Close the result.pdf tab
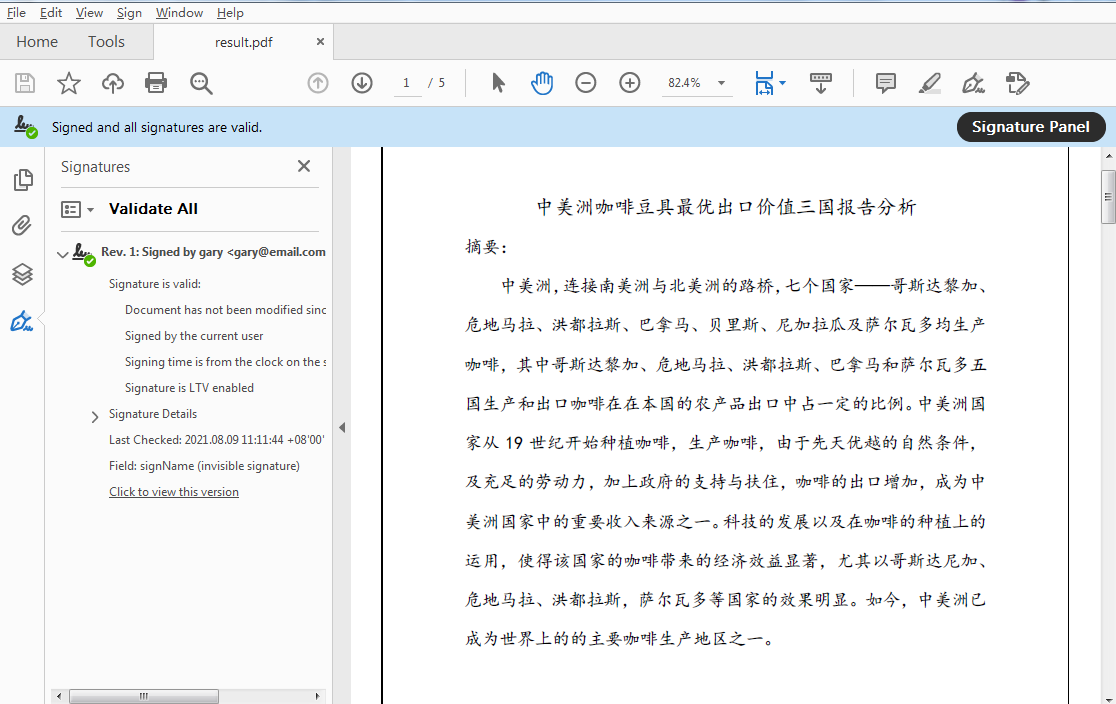 [x=320, y=42]
